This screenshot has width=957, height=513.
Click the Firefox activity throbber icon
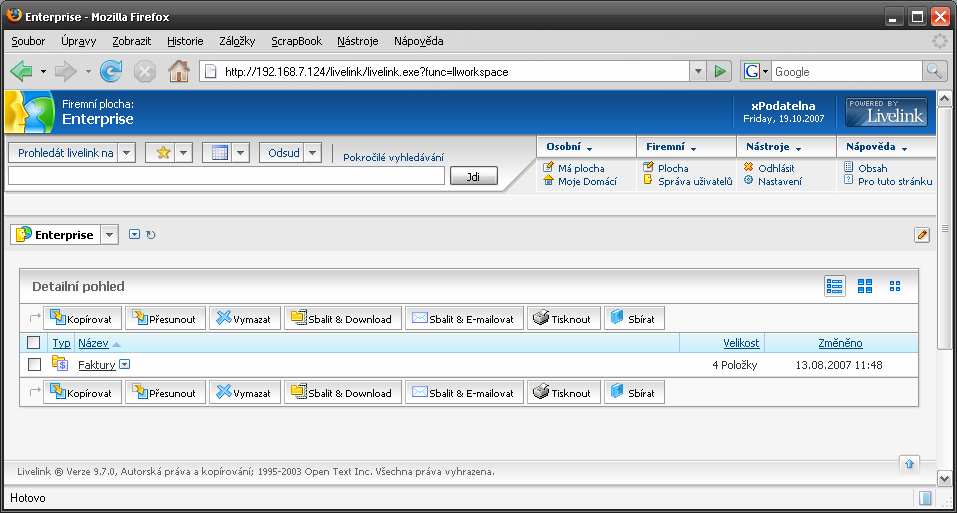[941, 41]
